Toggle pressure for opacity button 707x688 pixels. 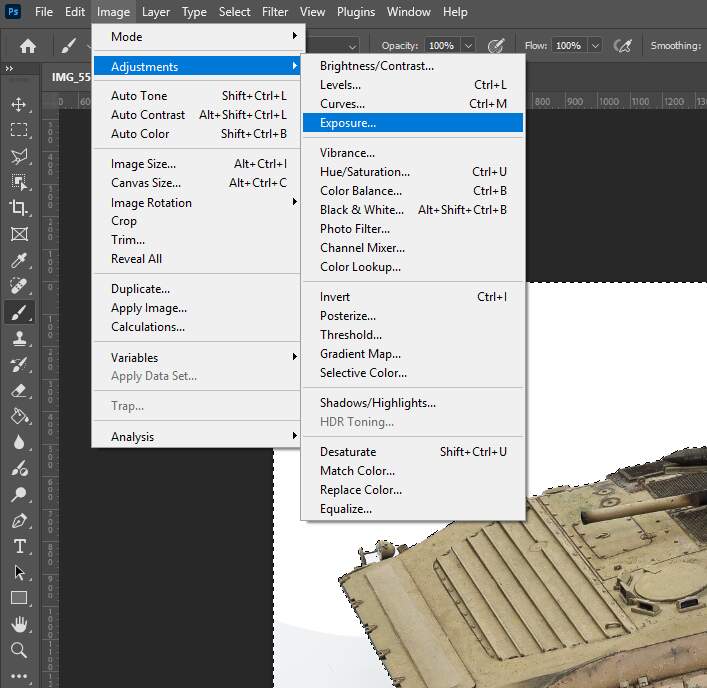496,46
